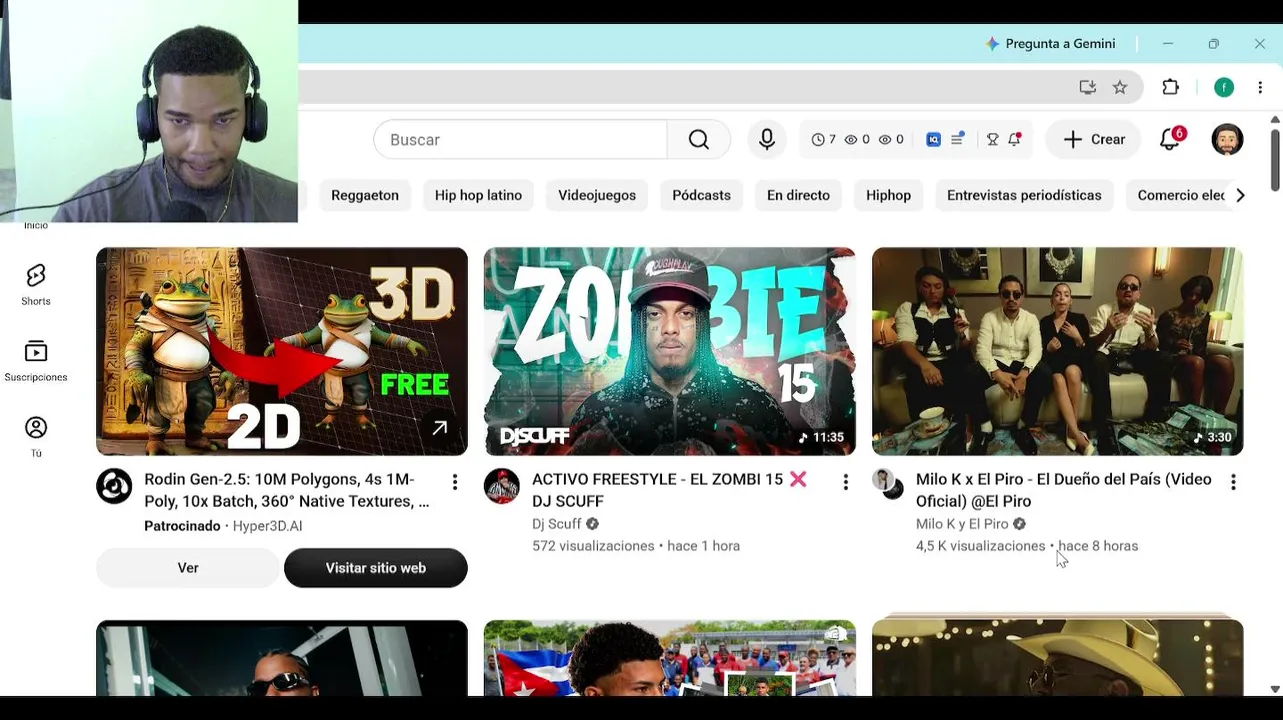Open Shorts in the sidebar

(36, 285)
